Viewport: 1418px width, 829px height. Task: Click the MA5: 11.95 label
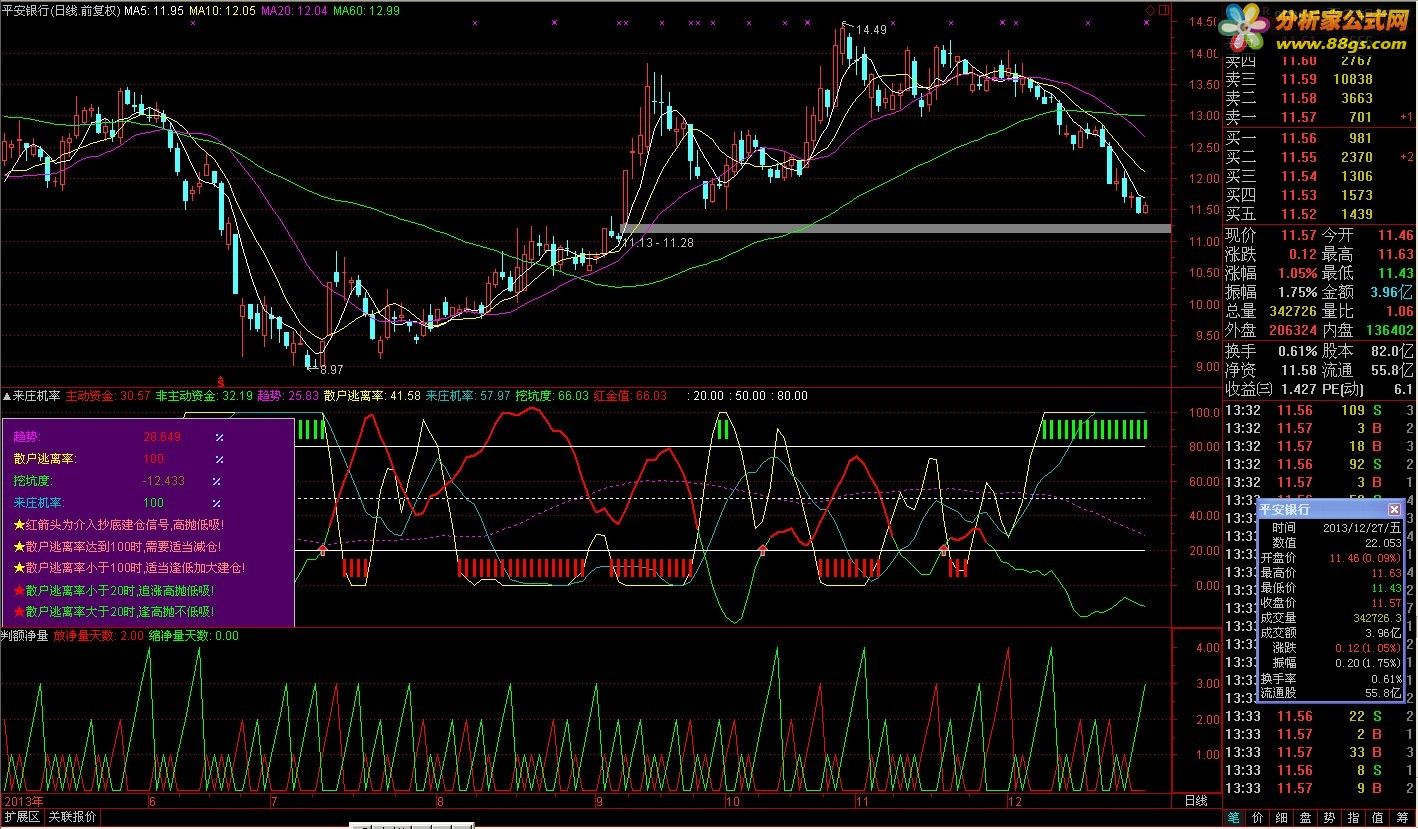click(x=154, y=10)
